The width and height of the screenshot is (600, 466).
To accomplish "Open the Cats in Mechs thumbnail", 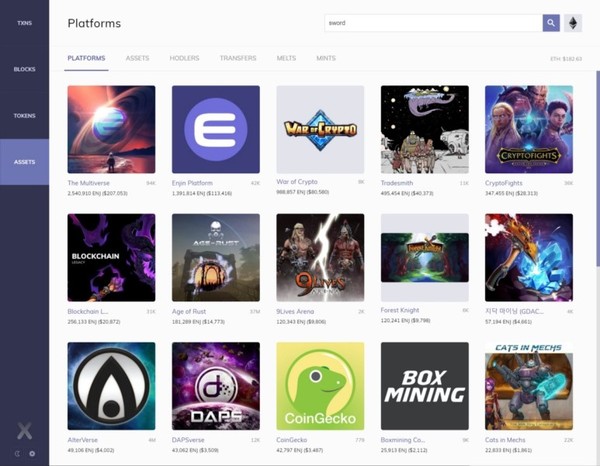I will [x=529, y=386].
